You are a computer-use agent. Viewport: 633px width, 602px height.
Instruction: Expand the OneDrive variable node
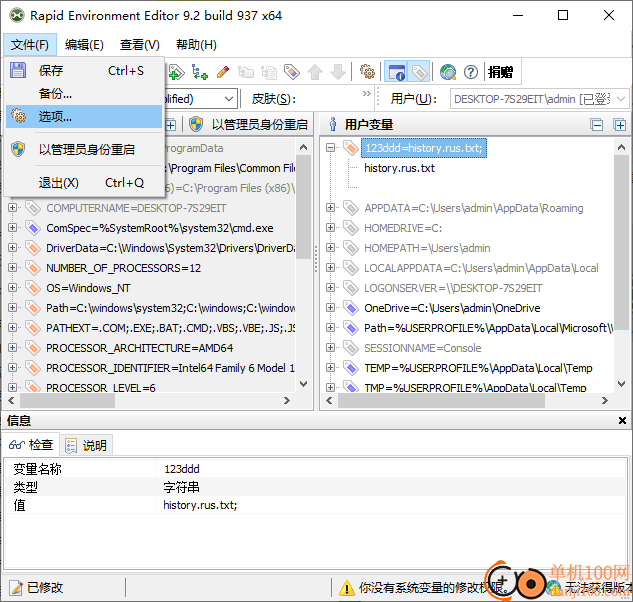[330, 308]
